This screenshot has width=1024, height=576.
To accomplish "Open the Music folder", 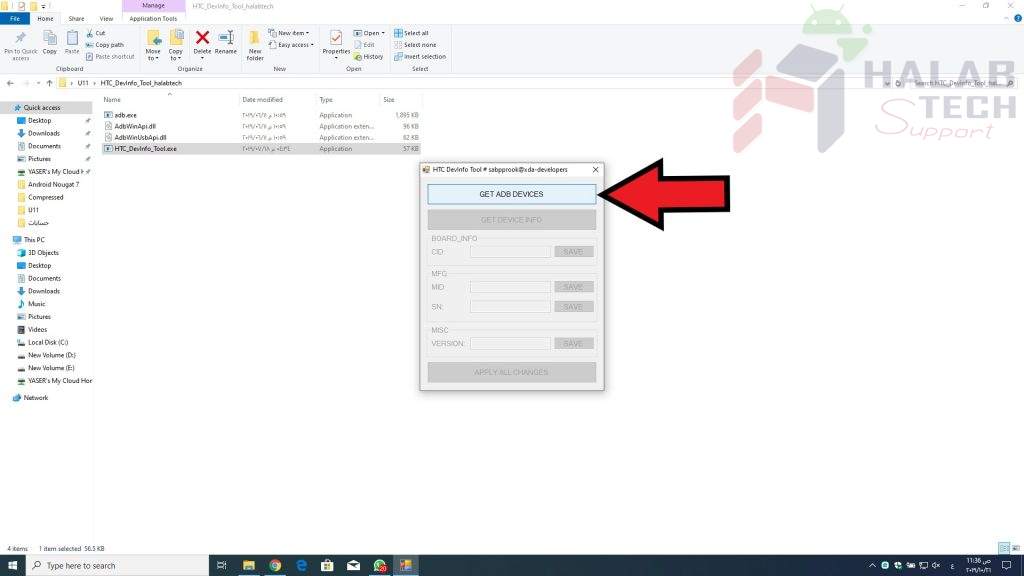I will coord(37,304).
